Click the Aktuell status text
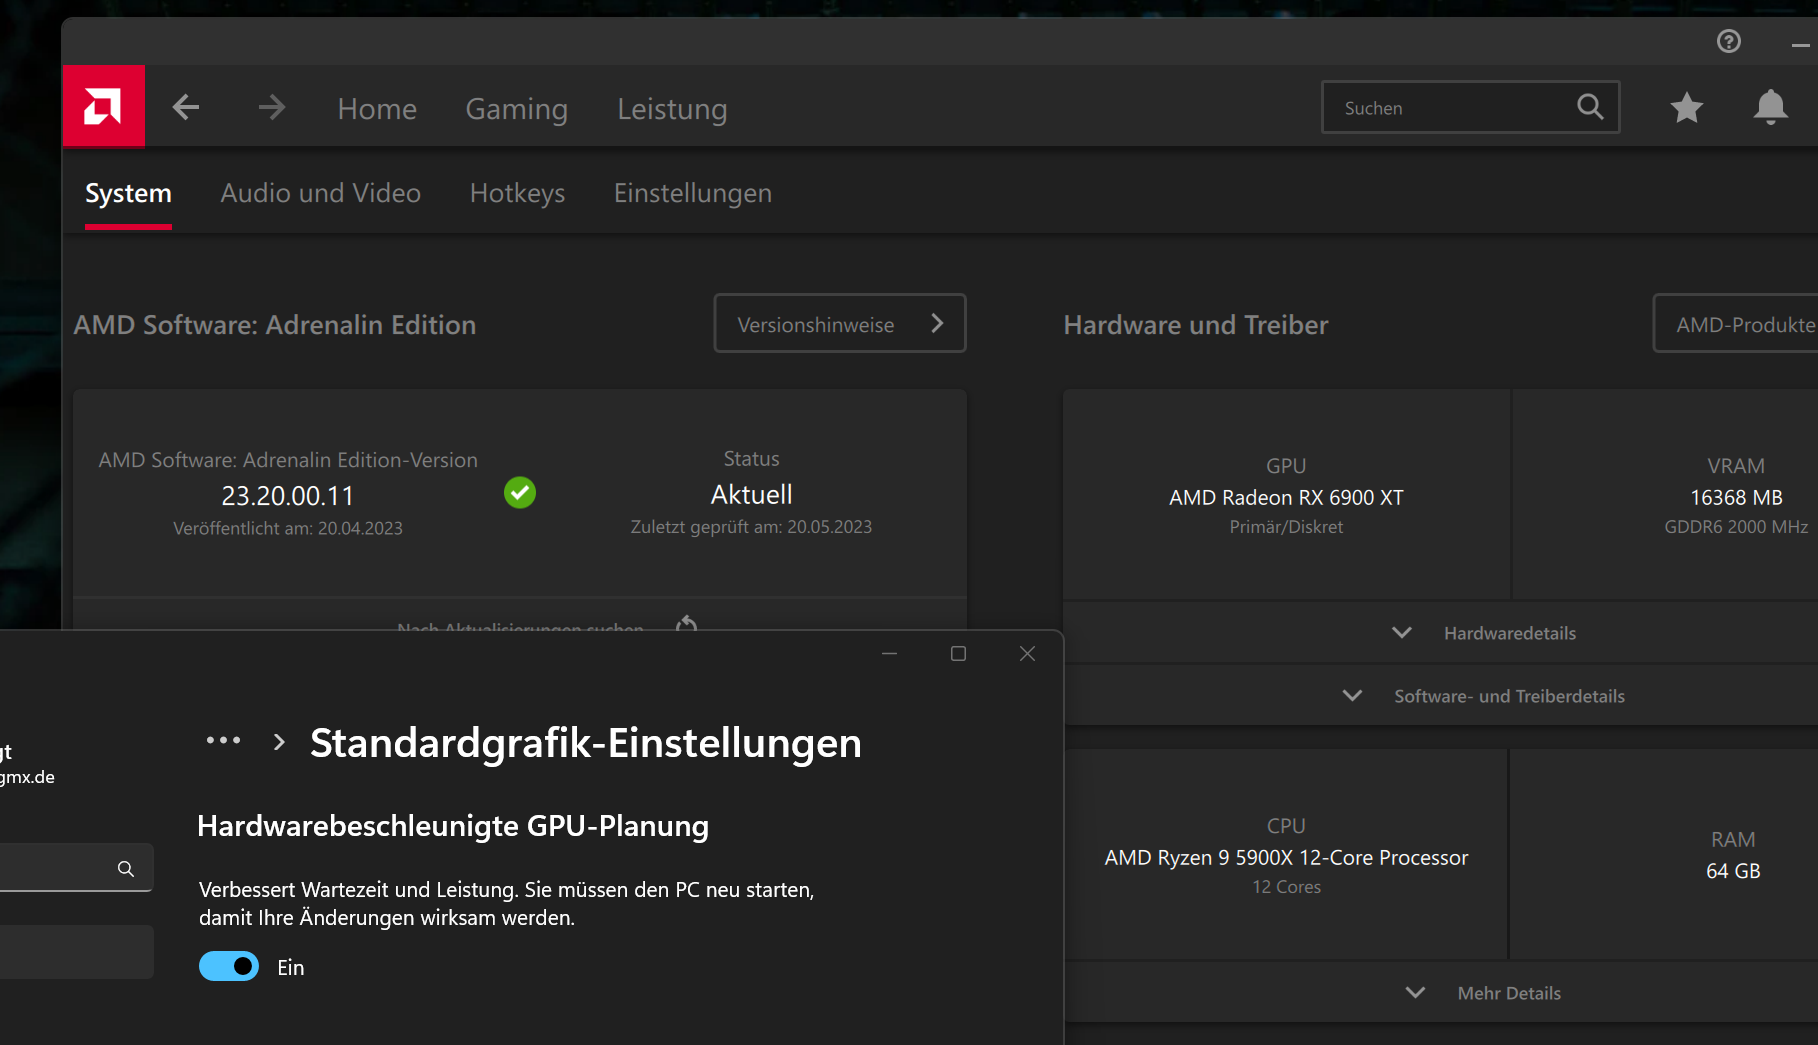Image resolution: width=1818 pixels, height=1045 pixels. coord(752,495)
